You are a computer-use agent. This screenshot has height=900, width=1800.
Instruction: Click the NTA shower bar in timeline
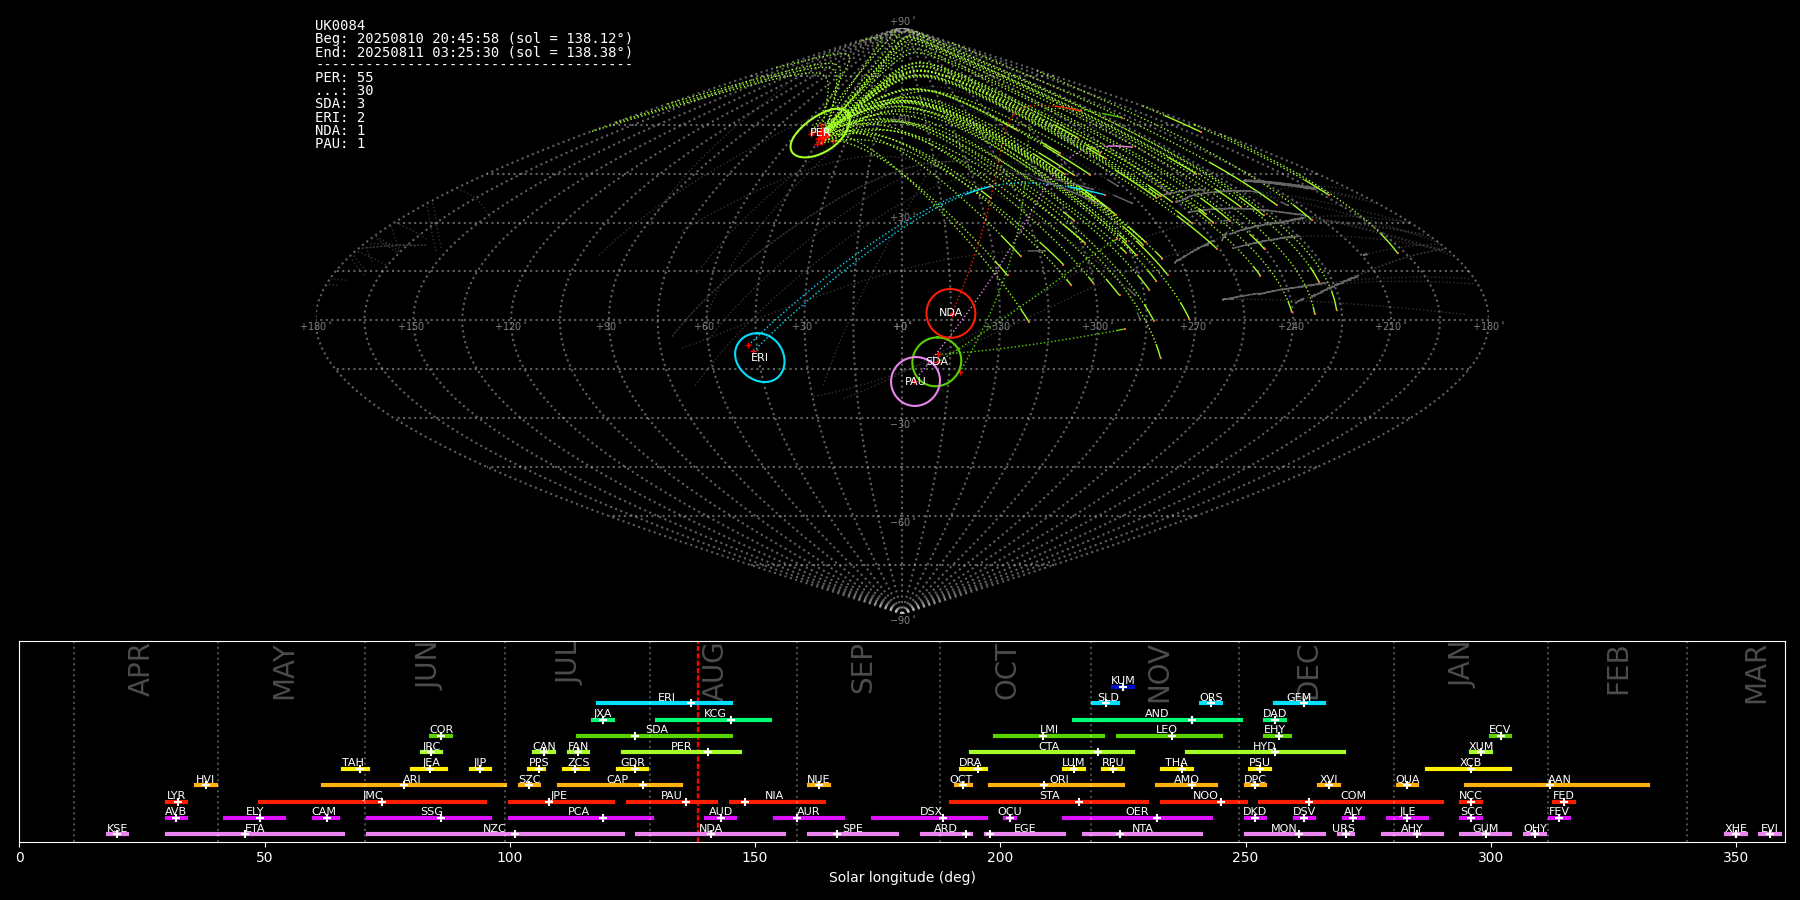point(1142,834)
